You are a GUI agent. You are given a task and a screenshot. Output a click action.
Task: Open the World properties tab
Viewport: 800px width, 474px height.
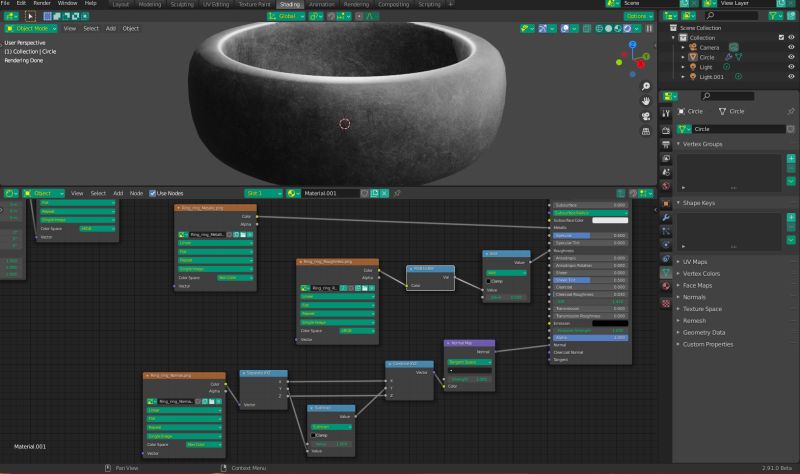(666, 186)
